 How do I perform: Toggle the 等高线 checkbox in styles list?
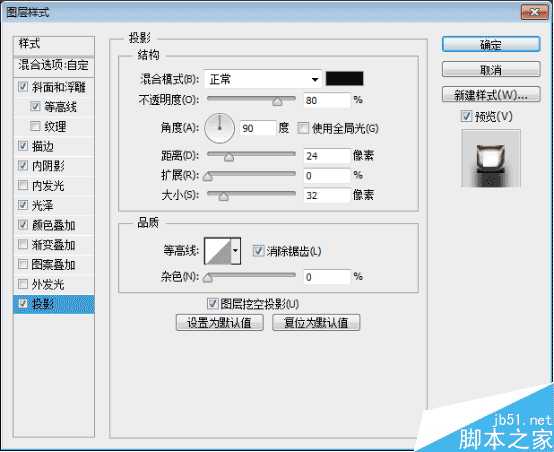35,106
